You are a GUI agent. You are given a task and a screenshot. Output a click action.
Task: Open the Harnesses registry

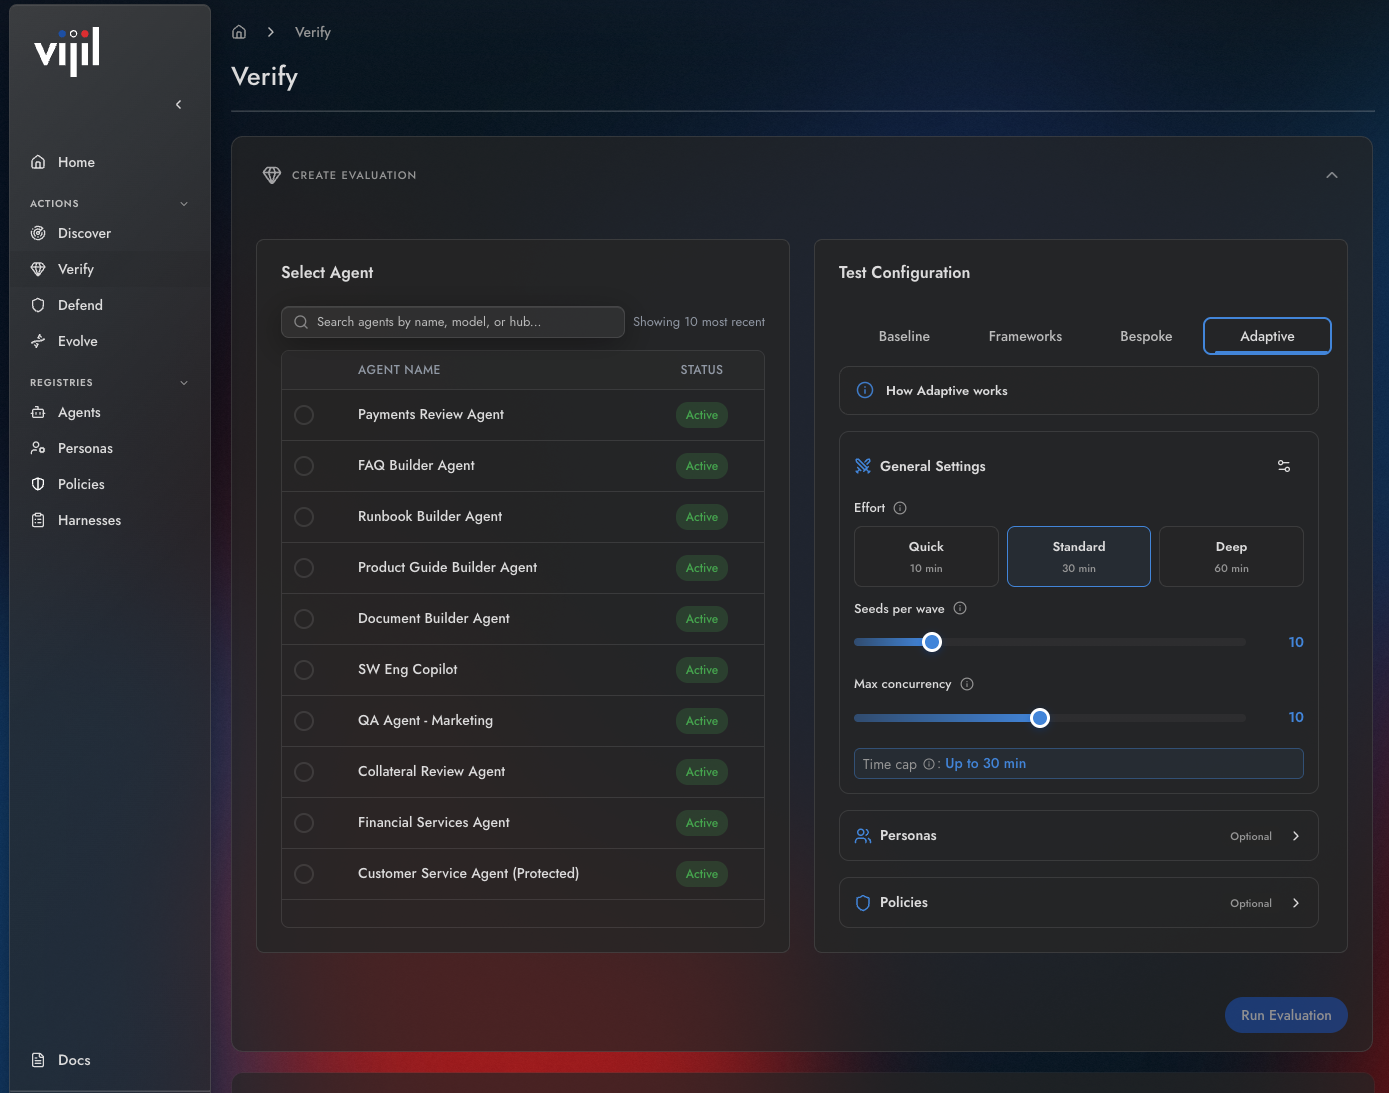110,520
